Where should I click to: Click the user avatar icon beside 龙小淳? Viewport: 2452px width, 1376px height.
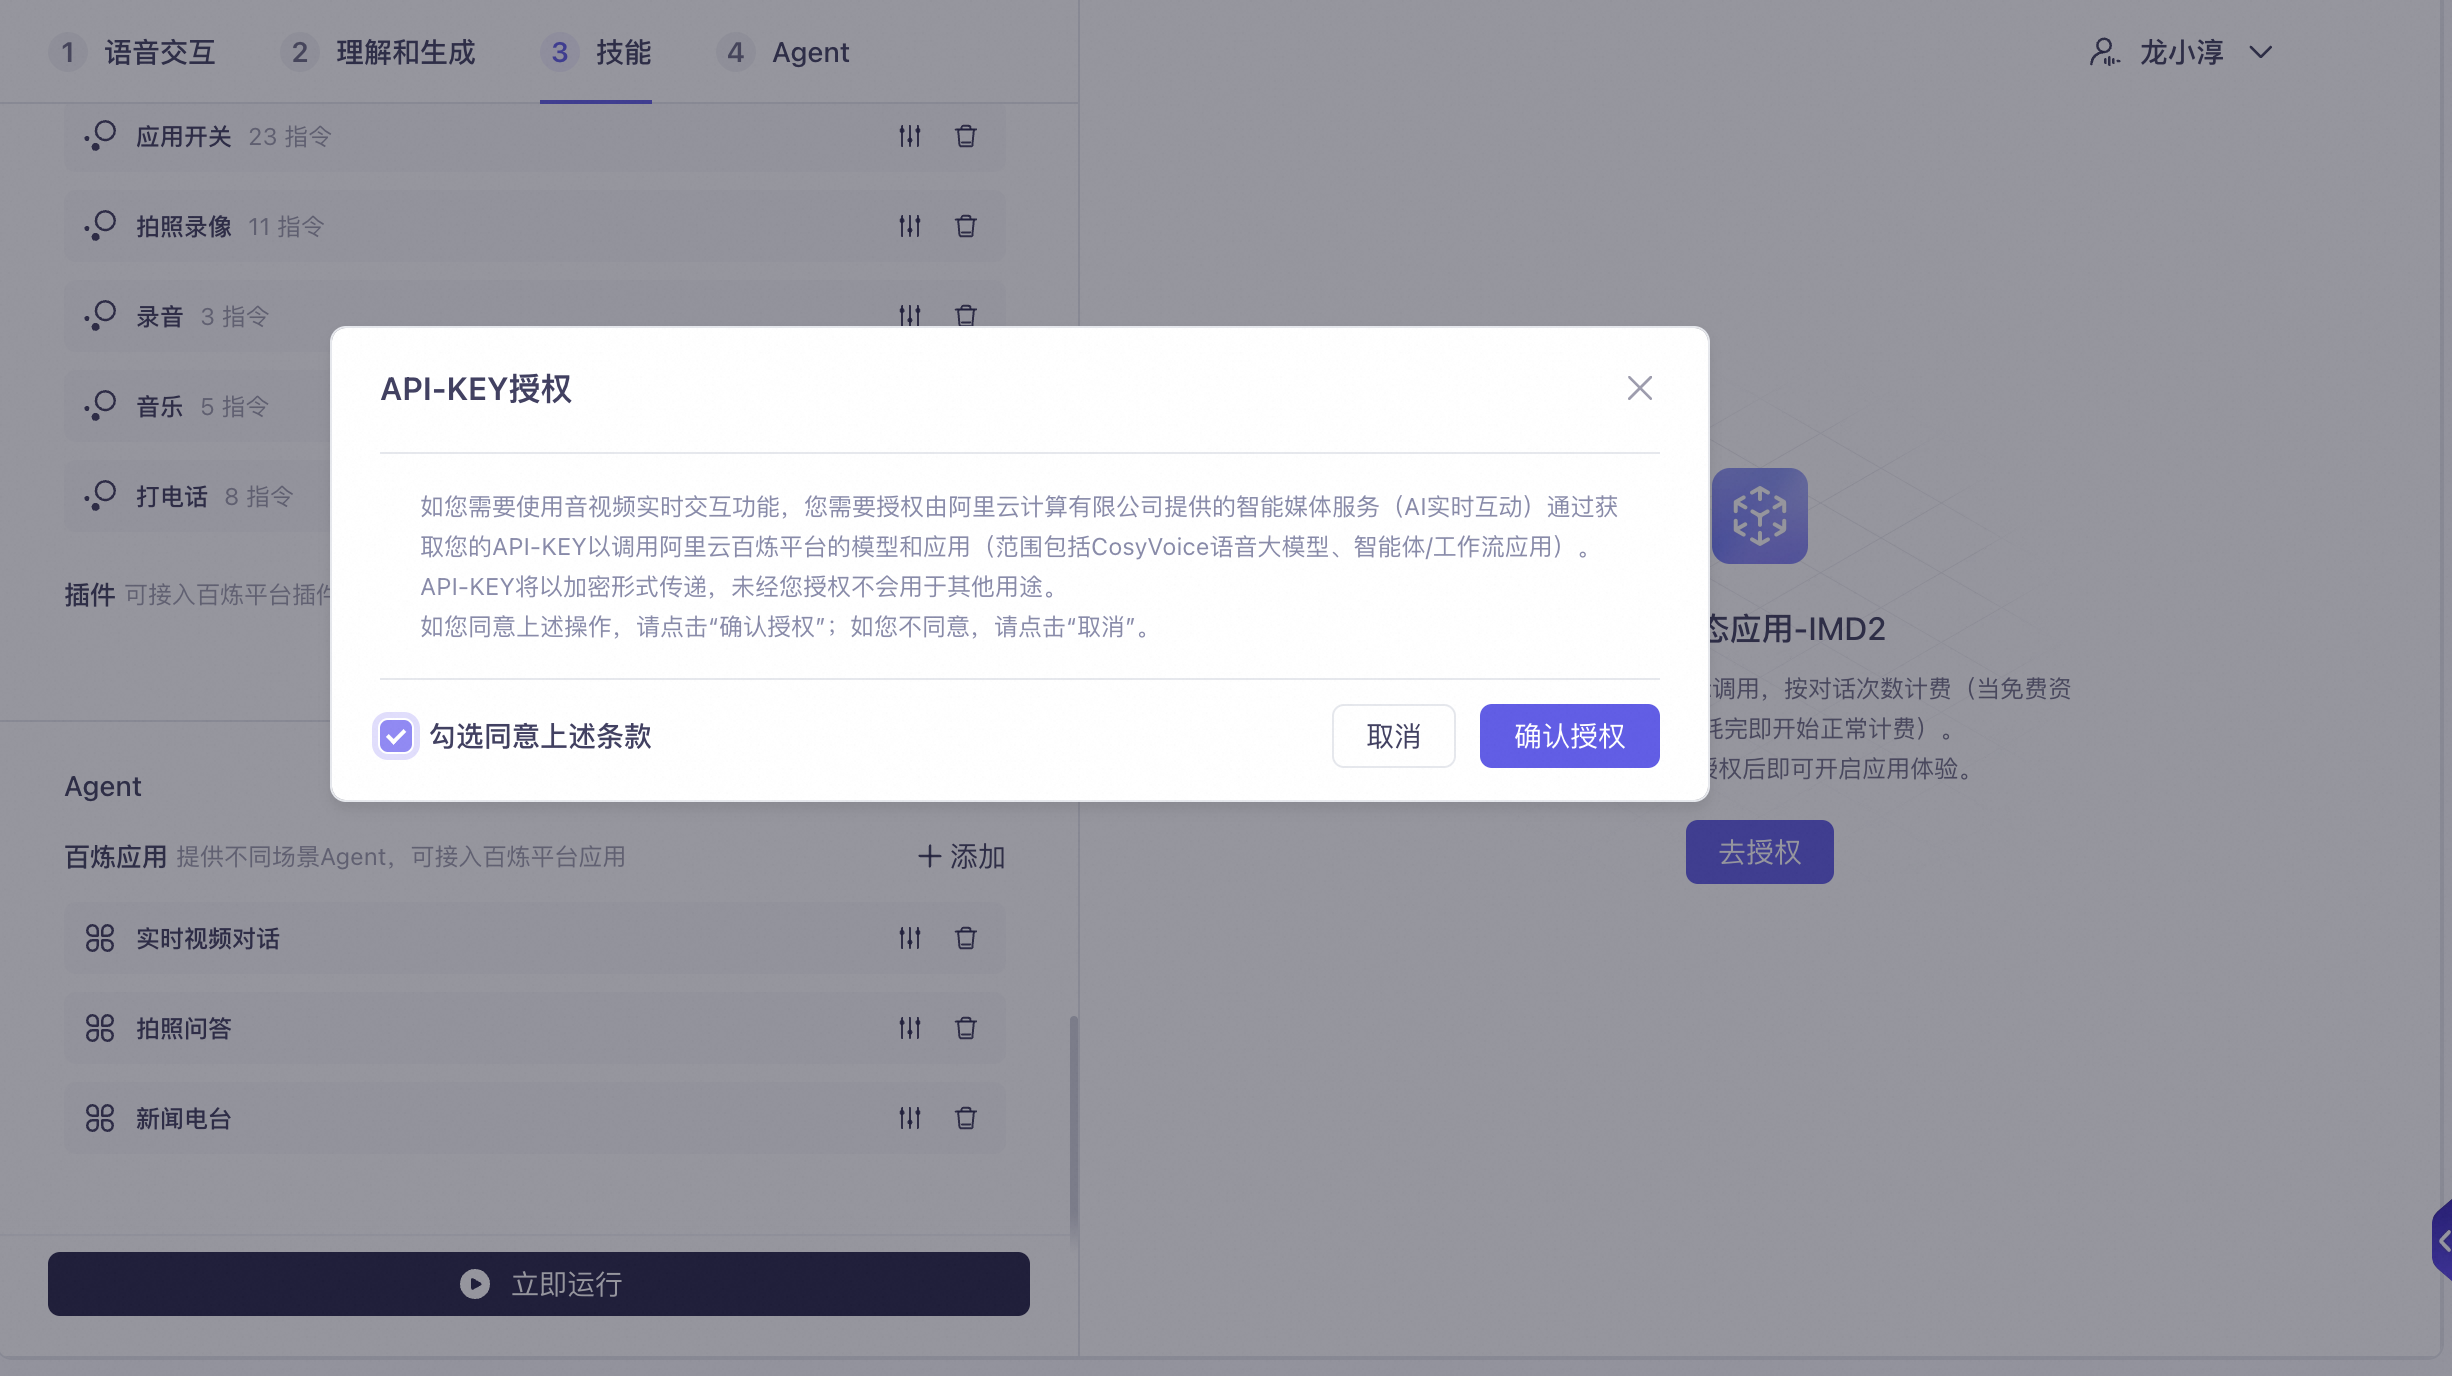(2104, 52)
